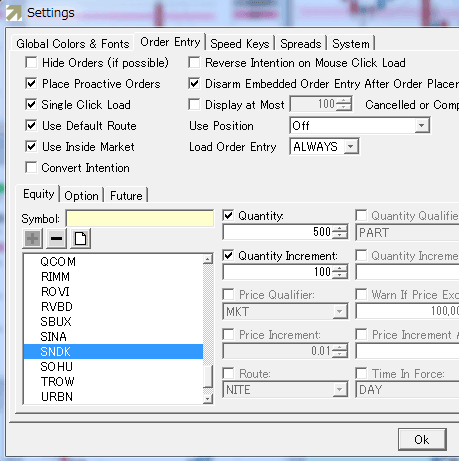
Task: Enable Convert Intention checkbox
Action: coord(31,167)
